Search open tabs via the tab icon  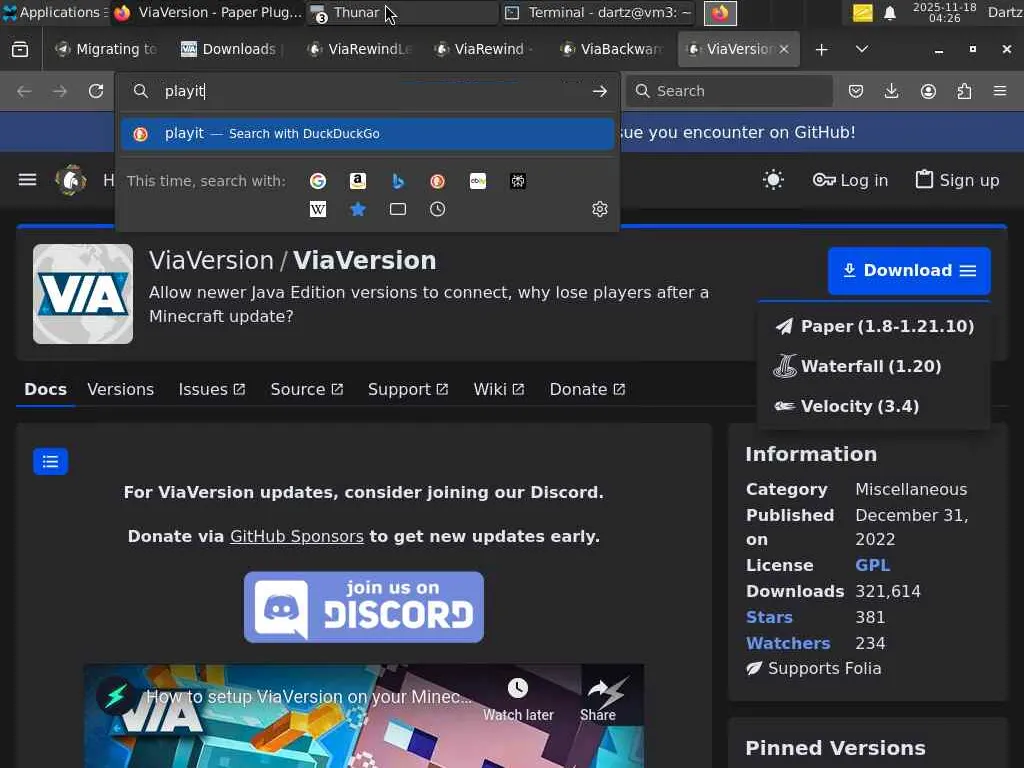point(398,209)
